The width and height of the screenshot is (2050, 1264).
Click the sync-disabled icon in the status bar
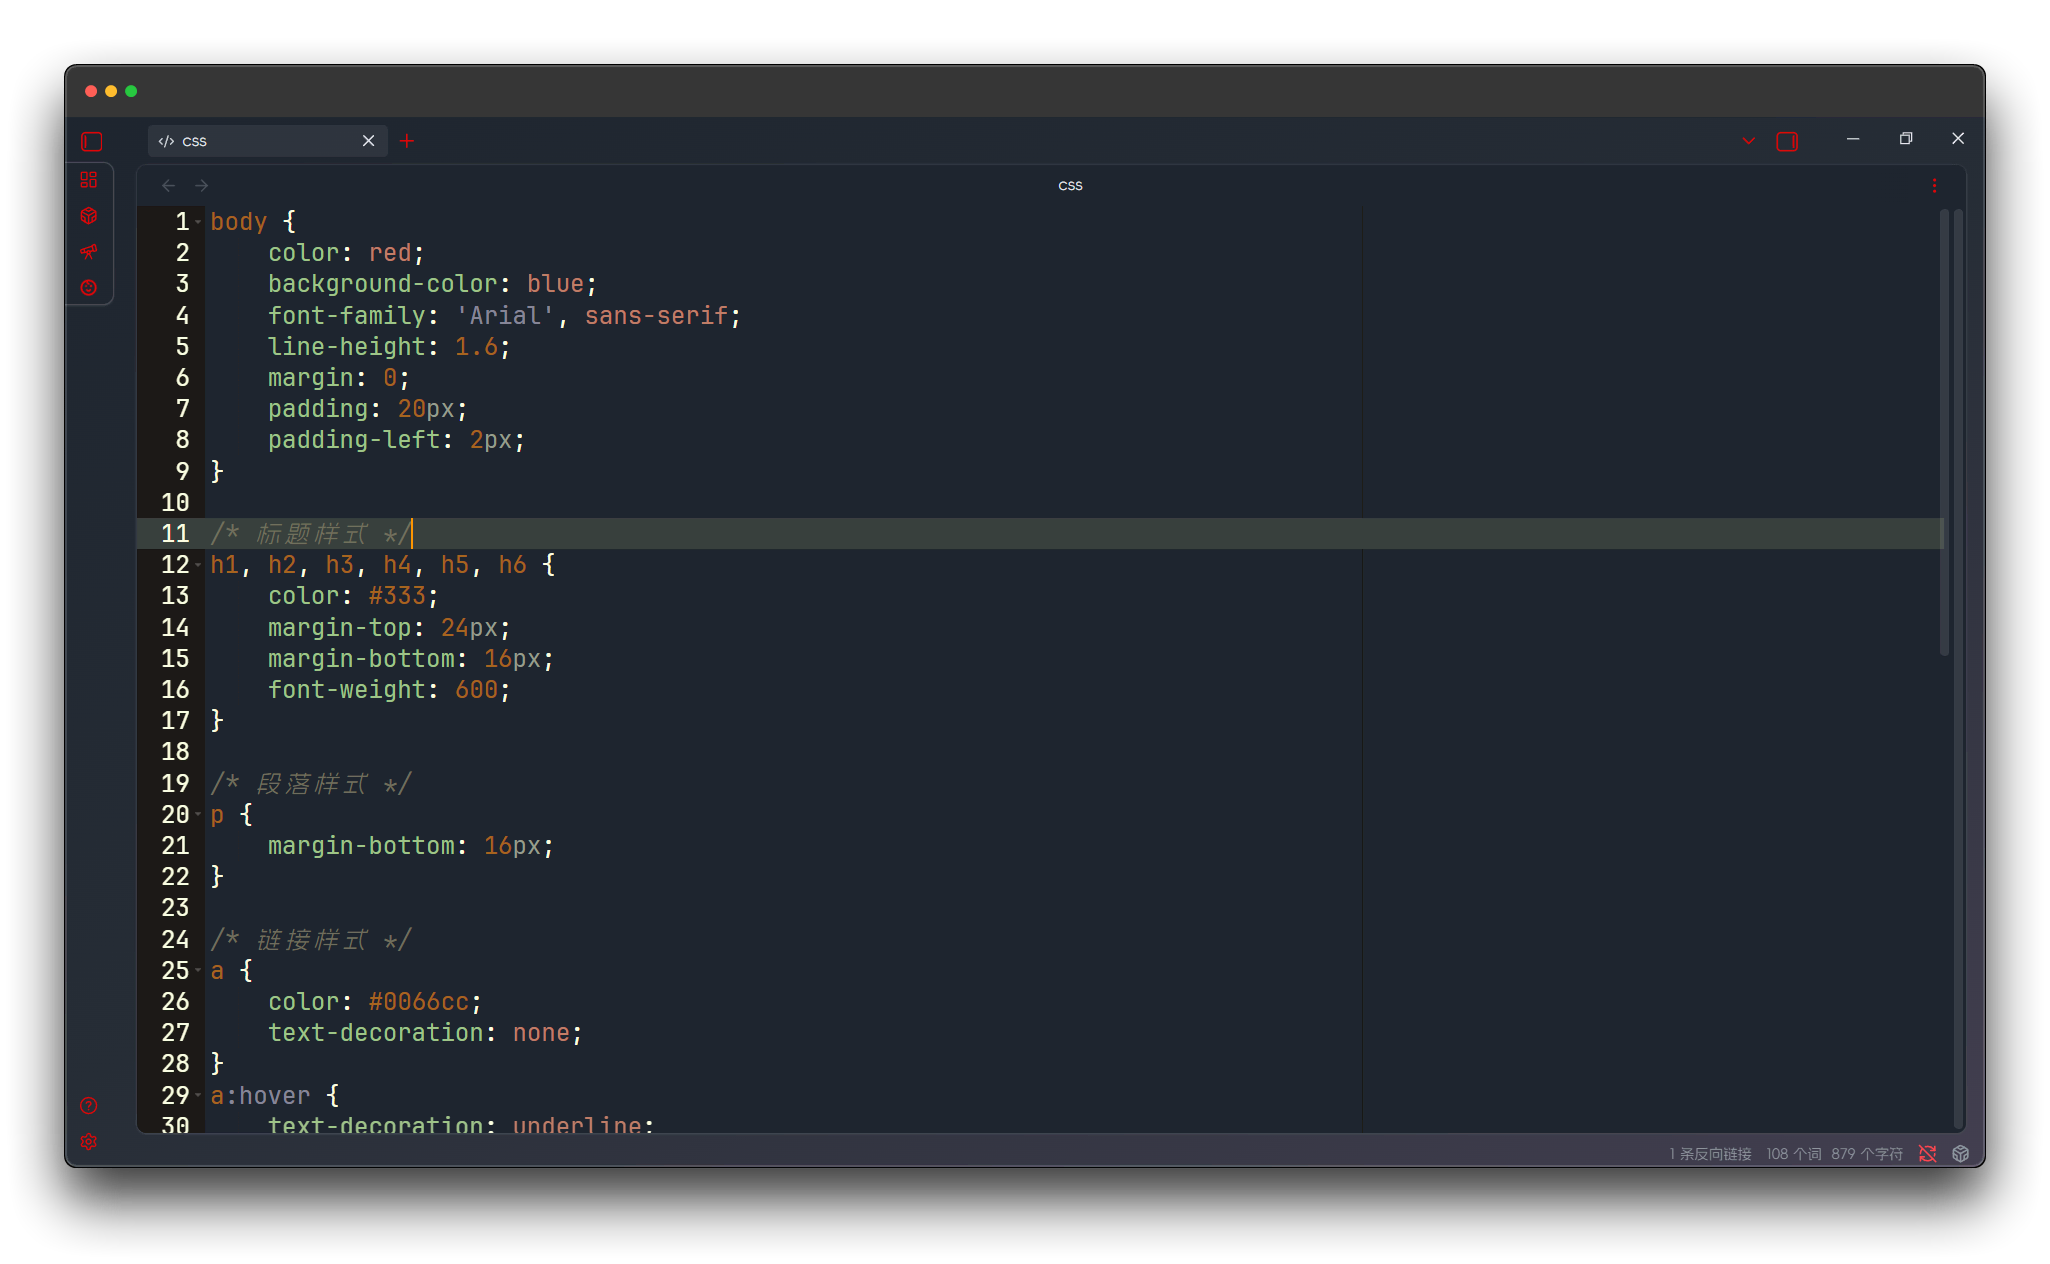(1928, 1153)
